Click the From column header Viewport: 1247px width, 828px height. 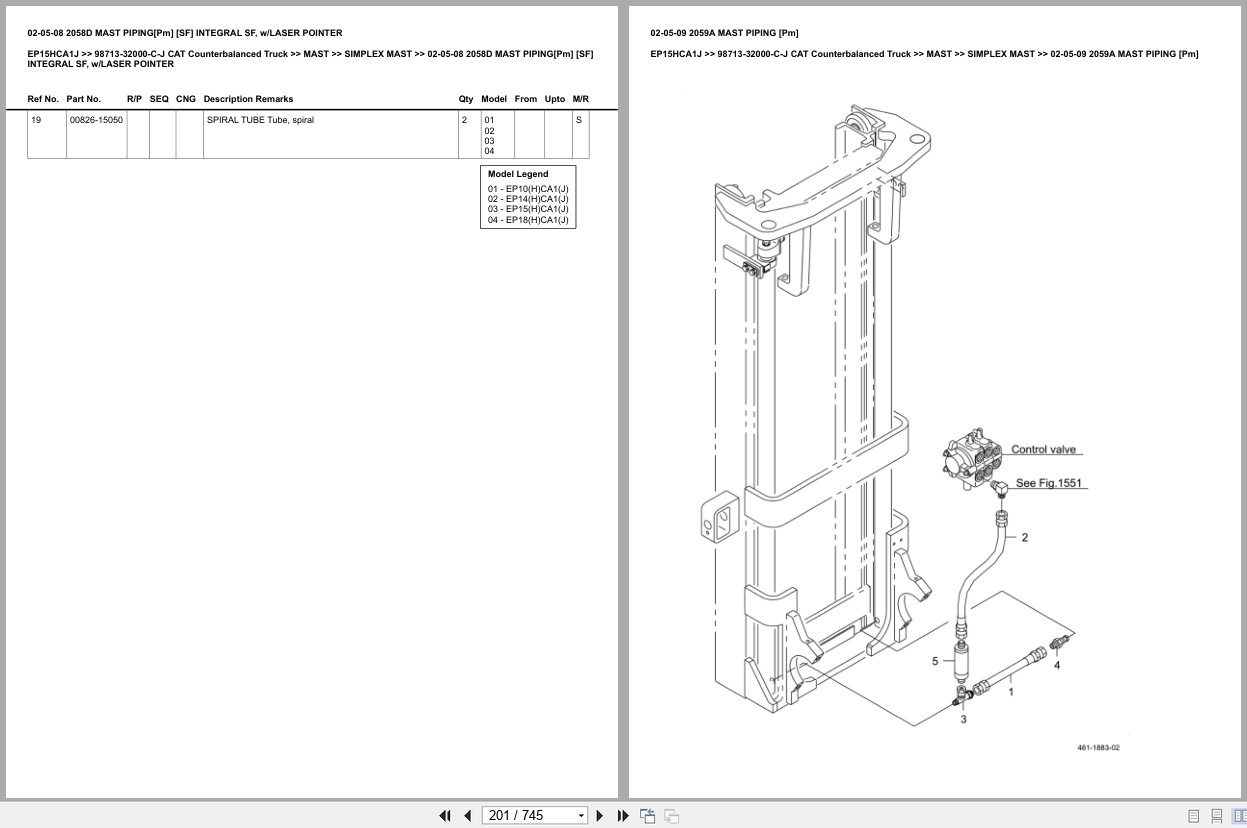click(x=526, y=99)
